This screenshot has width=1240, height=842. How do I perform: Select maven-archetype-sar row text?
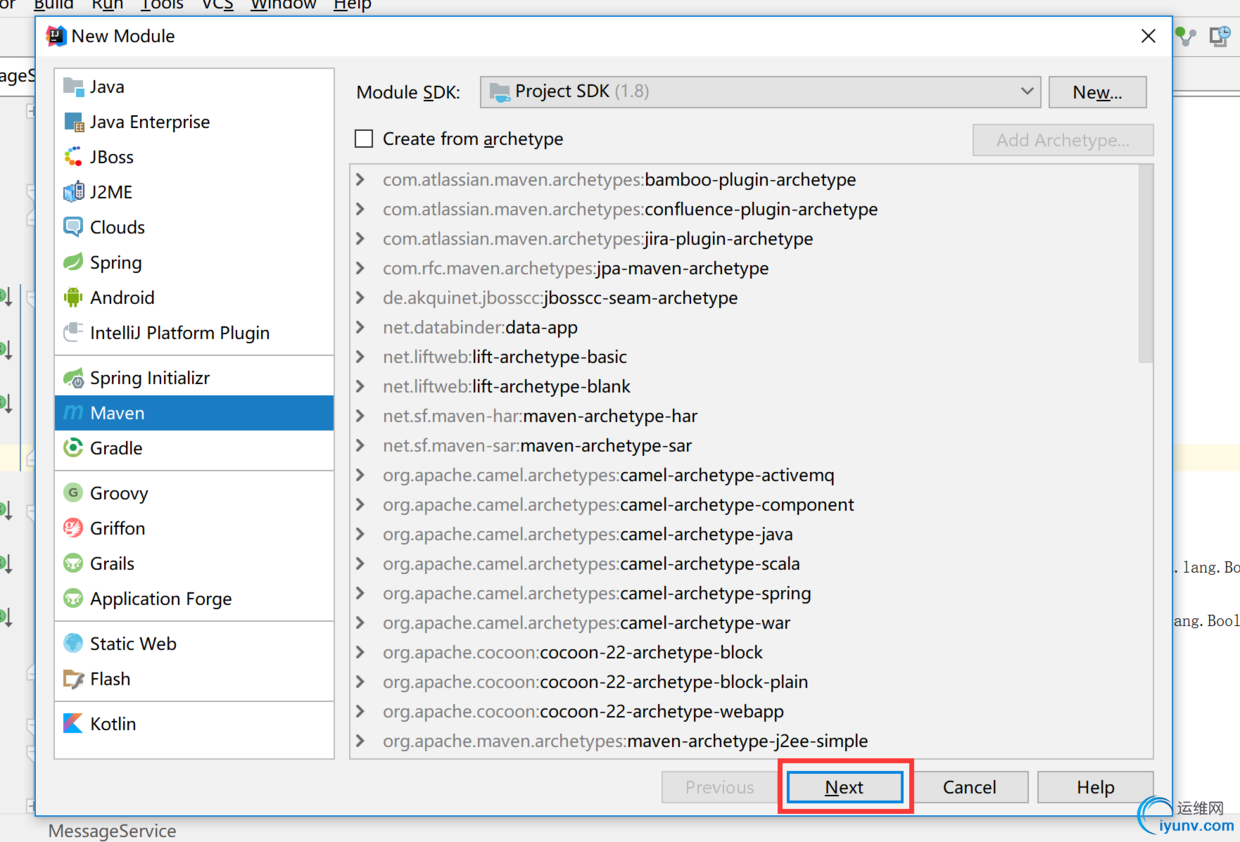pyautogui.click(x=537, y=445)
